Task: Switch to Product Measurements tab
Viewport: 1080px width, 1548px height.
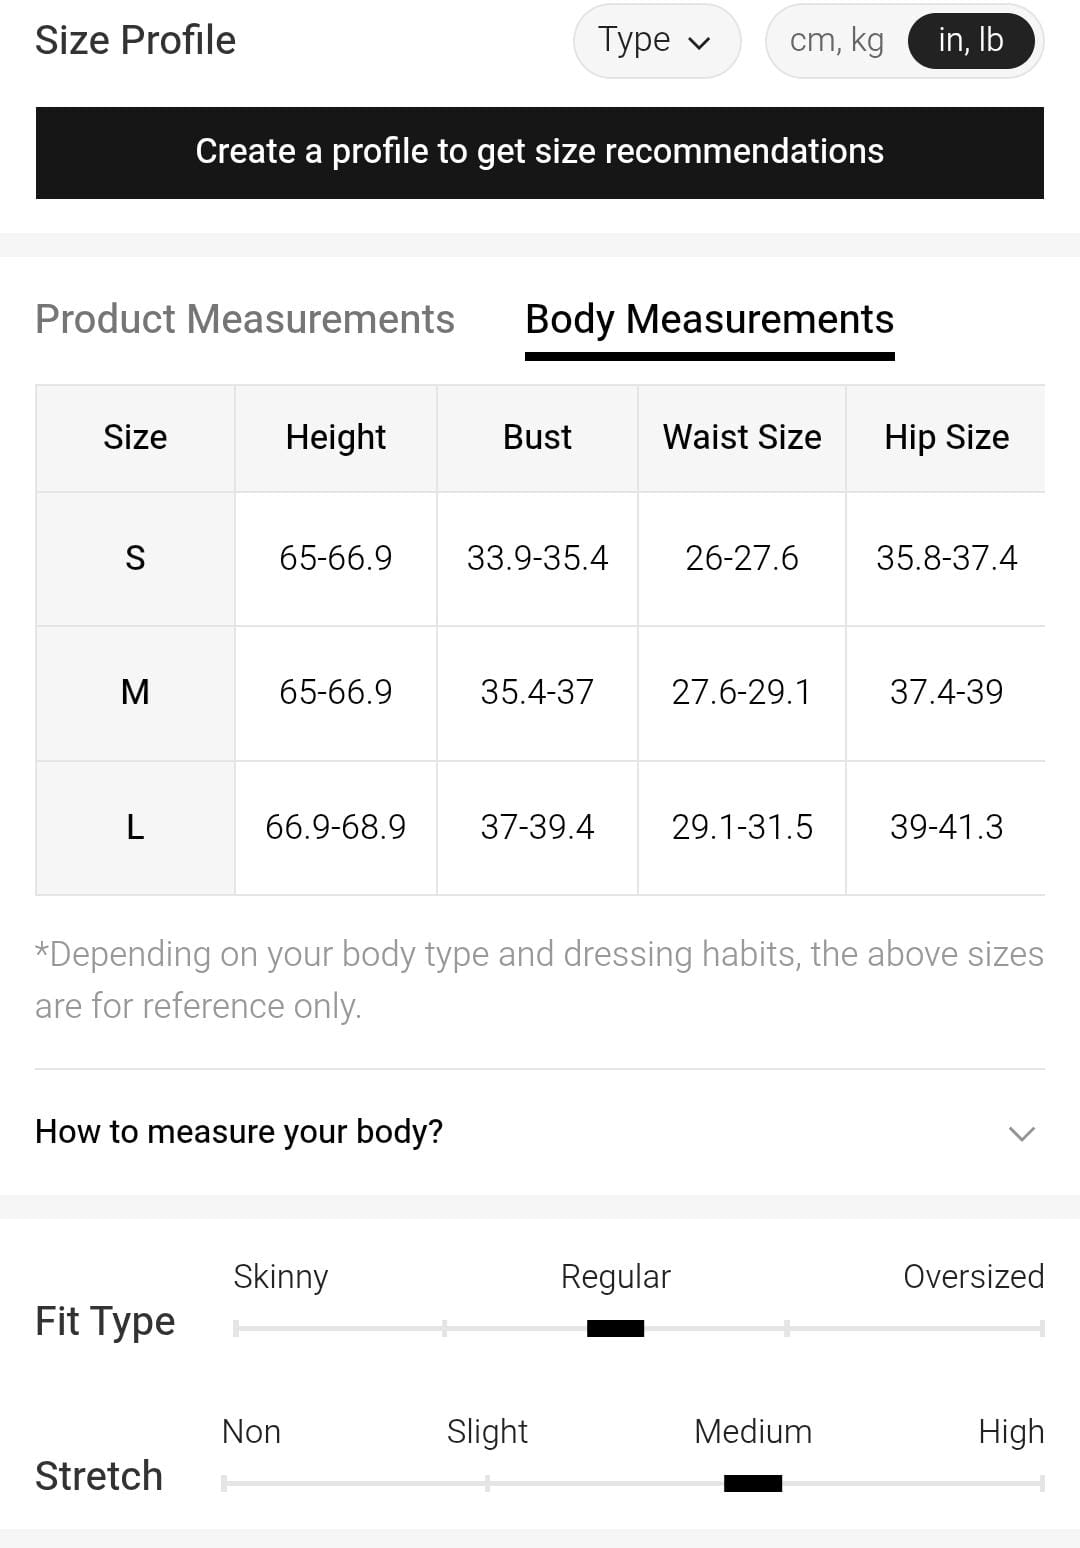Action: (245, 320)
